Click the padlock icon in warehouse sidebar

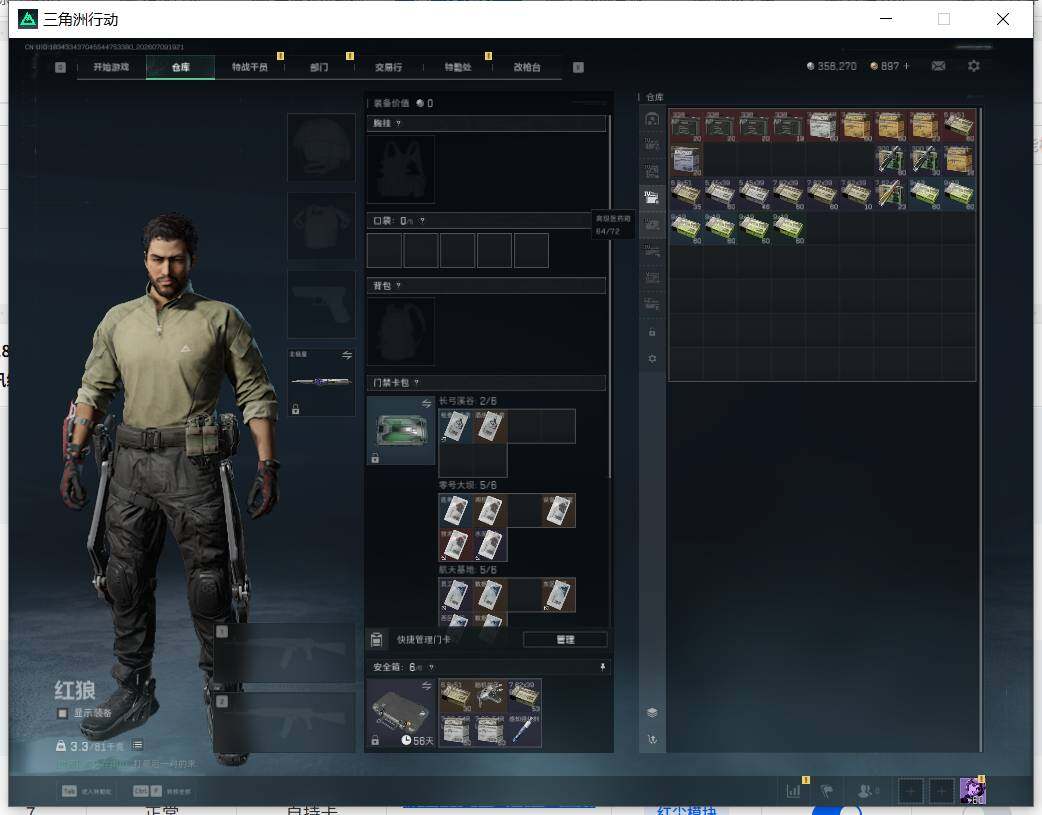(x=652, y=332)
